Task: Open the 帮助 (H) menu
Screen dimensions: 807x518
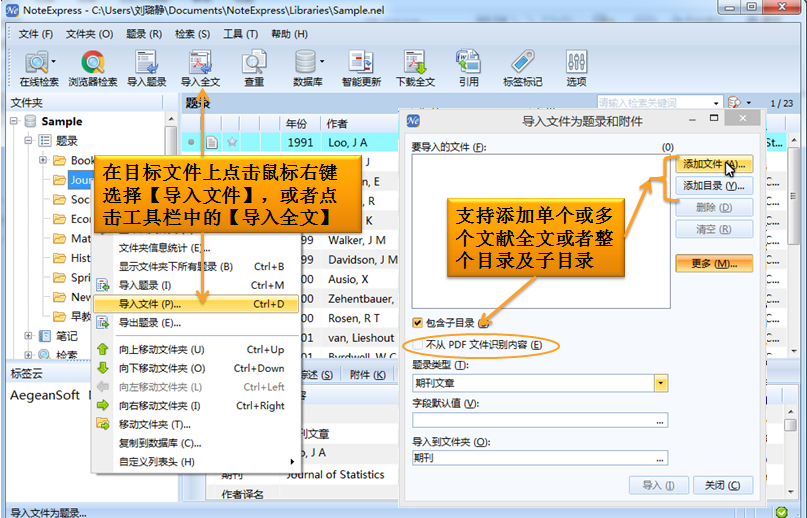Action: tap(289, 34)
